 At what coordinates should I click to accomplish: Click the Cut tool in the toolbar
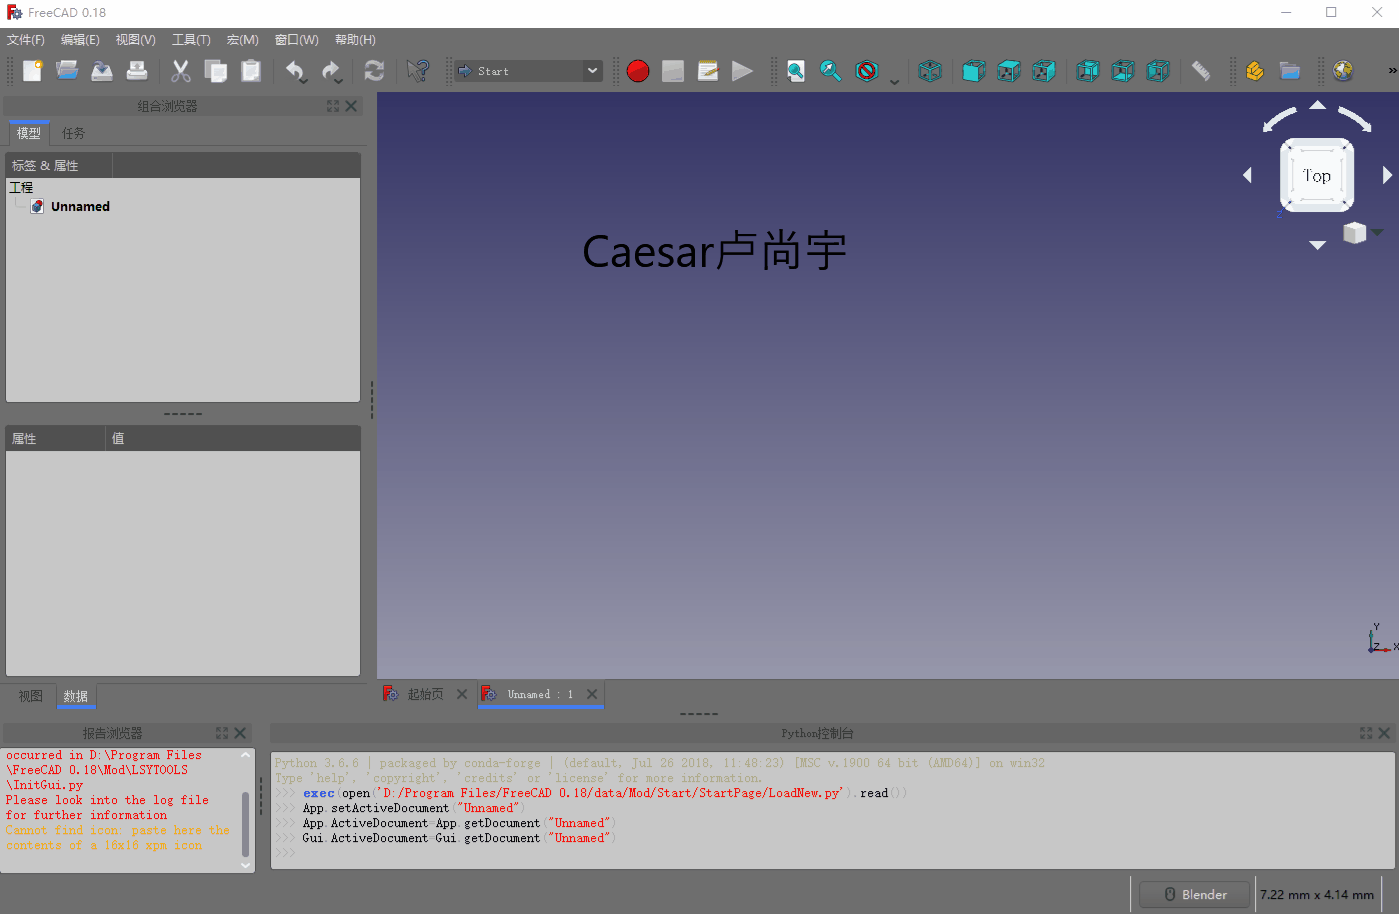[181, 71]
